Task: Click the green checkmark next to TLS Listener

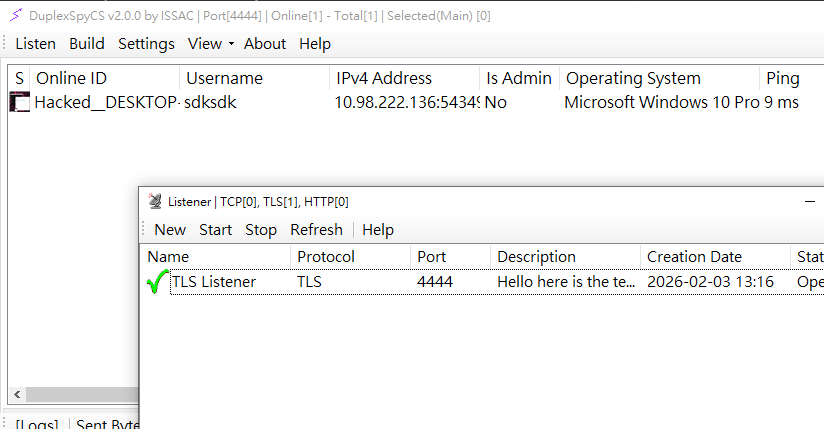Action: coord(156,283)
